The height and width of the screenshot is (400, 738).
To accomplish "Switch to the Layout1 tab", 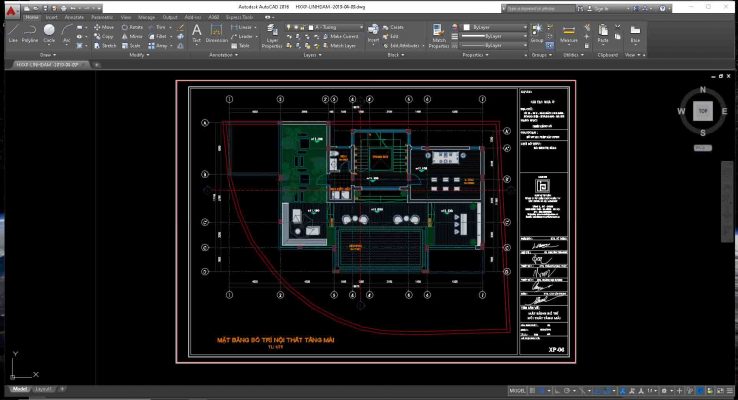I will tap(43, 389).
